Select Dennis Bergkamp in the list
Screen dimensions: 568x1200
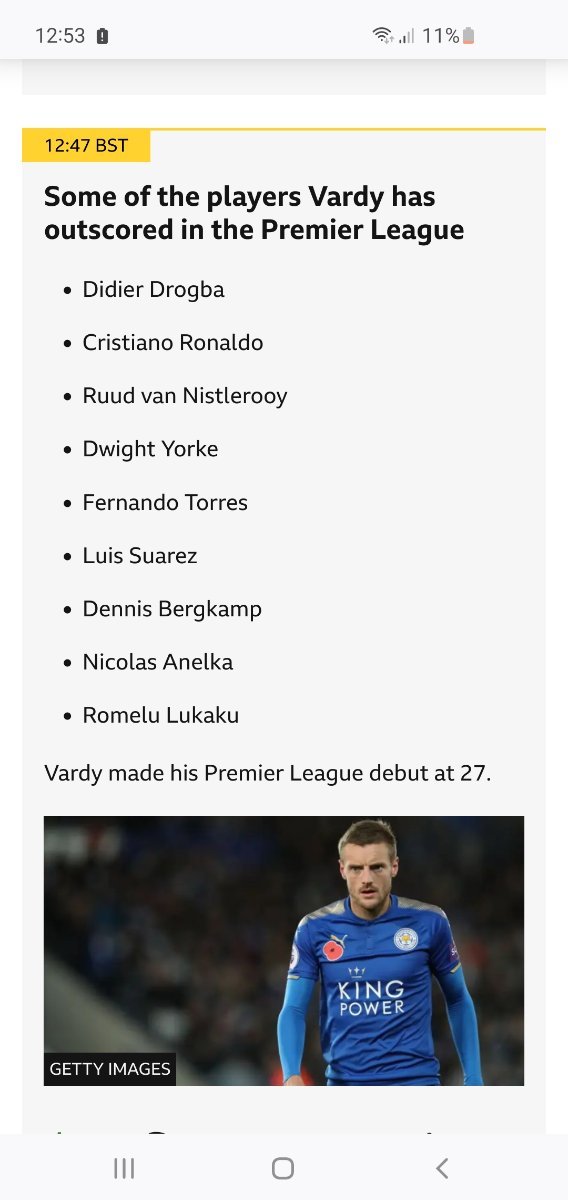pyautogui.click(x=172, y=609)
